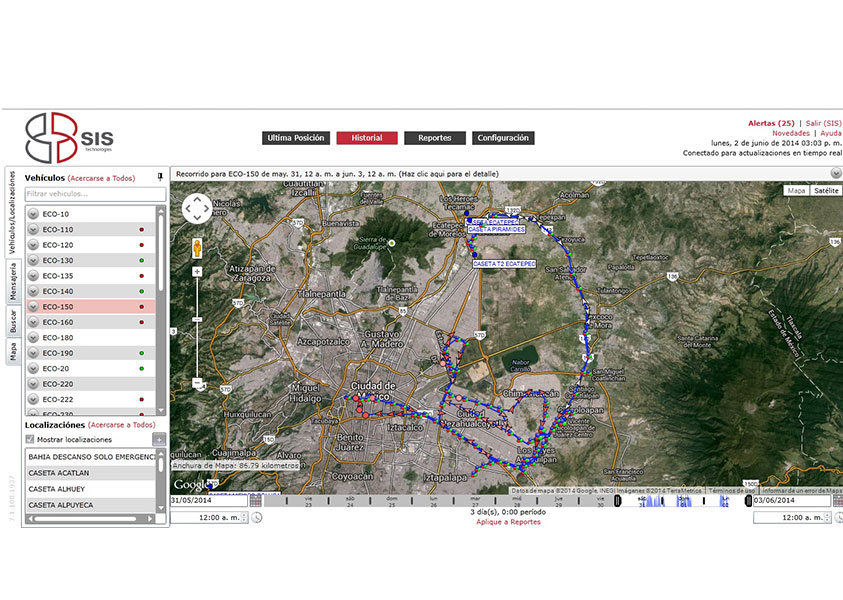This screenshot has width=843, height=600.
Task: Open the Novedades link
Action: click(x=791, y=133)
